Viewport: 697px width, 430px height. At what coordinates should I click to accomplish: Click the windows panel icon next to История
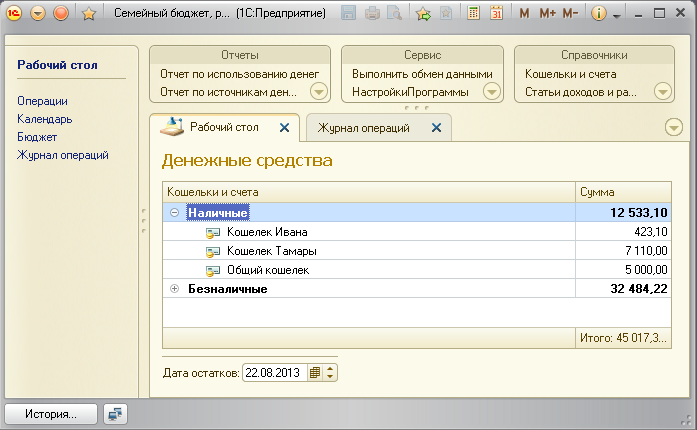(115, 414)
